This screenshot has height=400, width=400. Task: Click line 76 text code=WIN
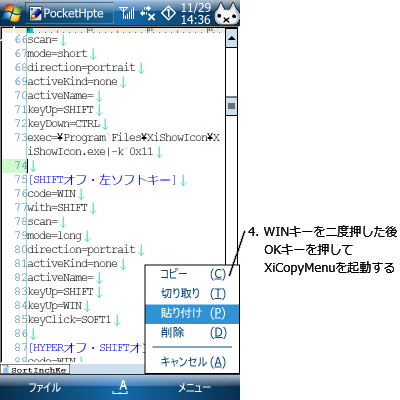[52, 194]
